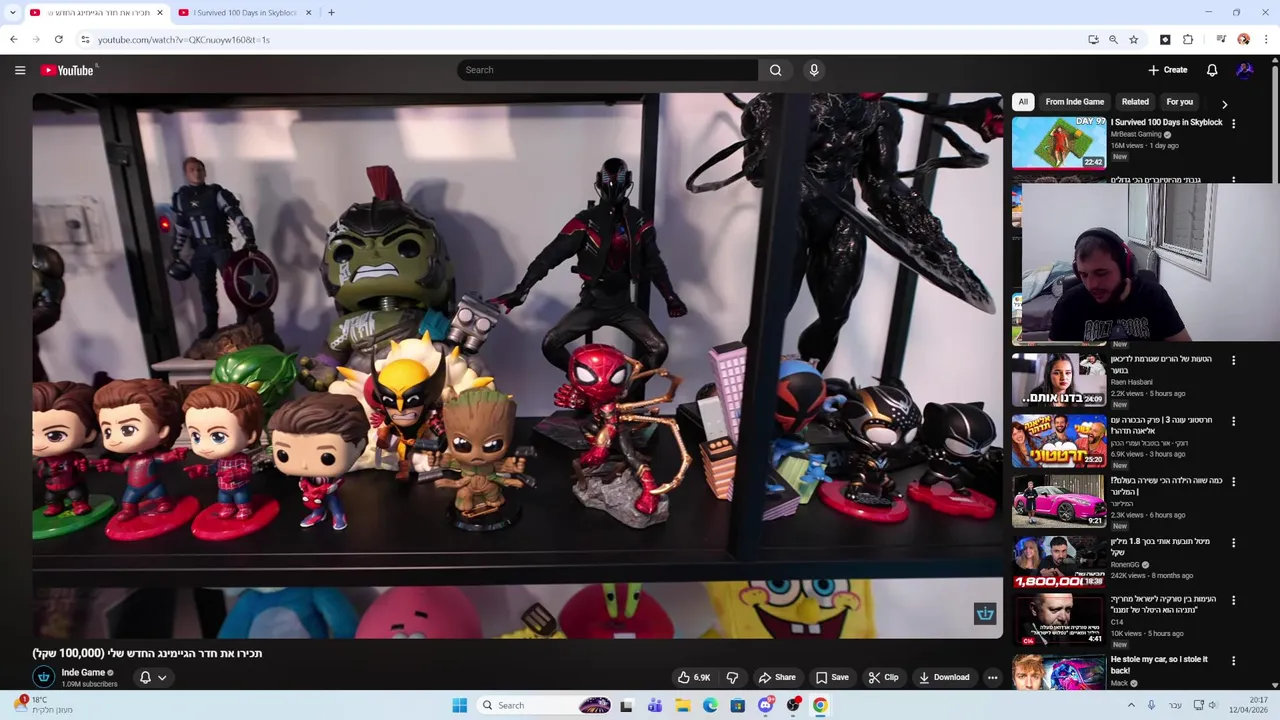The width and height of the screenshot is (1280, 720).
Task: Open I Survived 100 Days in Skyblock thumbnail
Action: (x=1059, y=143)
